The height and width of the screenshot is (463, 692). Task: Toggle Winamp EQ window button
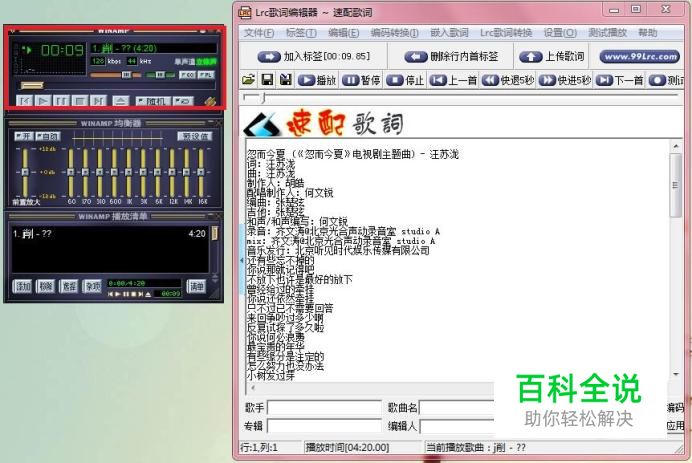pos(188,75)
